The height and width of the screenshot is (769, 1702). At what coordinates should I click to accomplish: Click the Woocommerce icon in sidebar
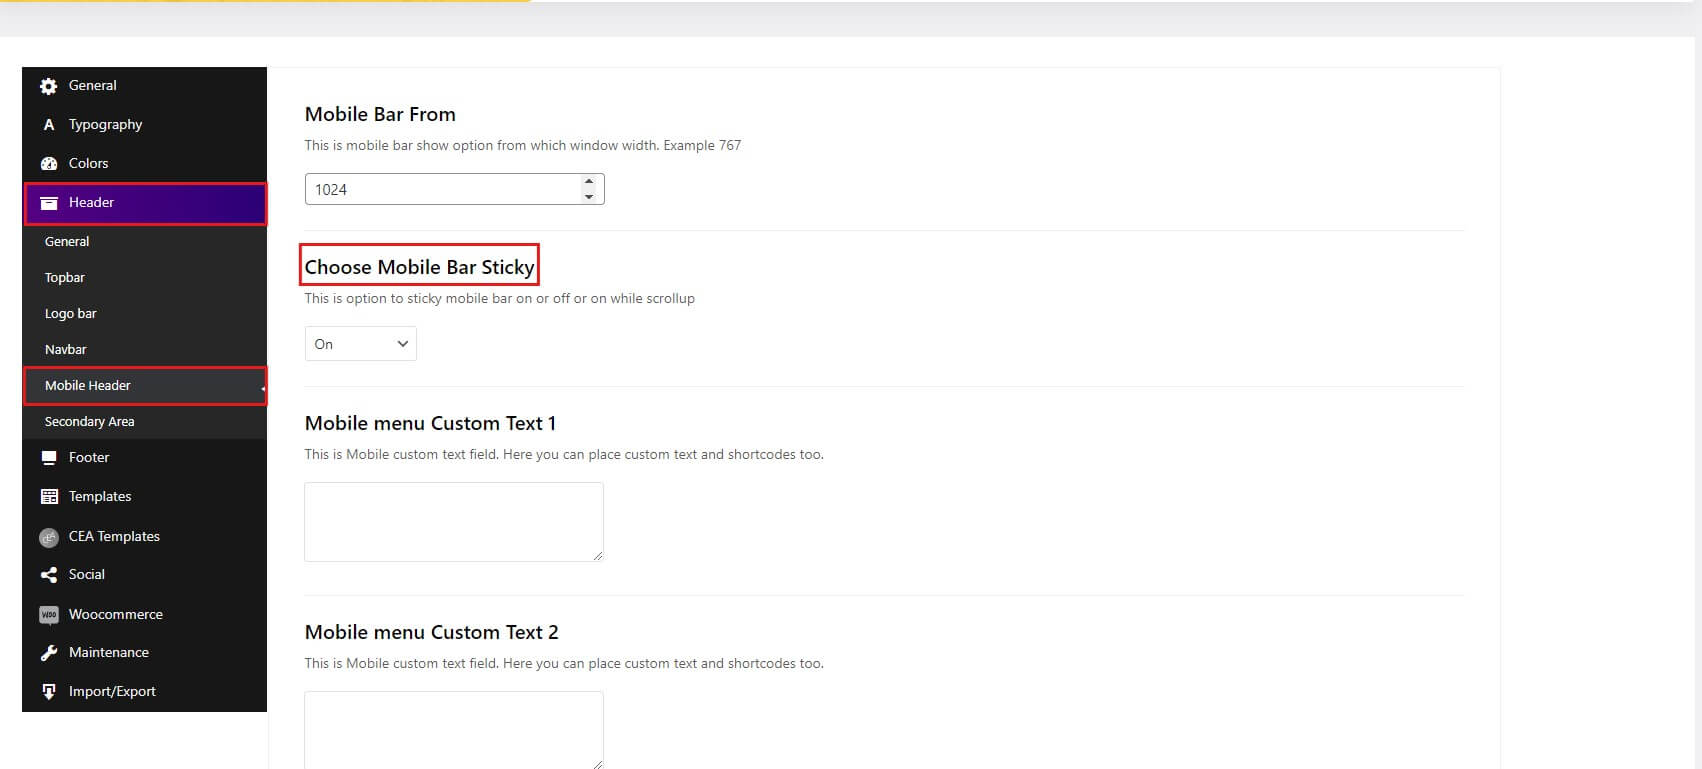tap(48, 615)
